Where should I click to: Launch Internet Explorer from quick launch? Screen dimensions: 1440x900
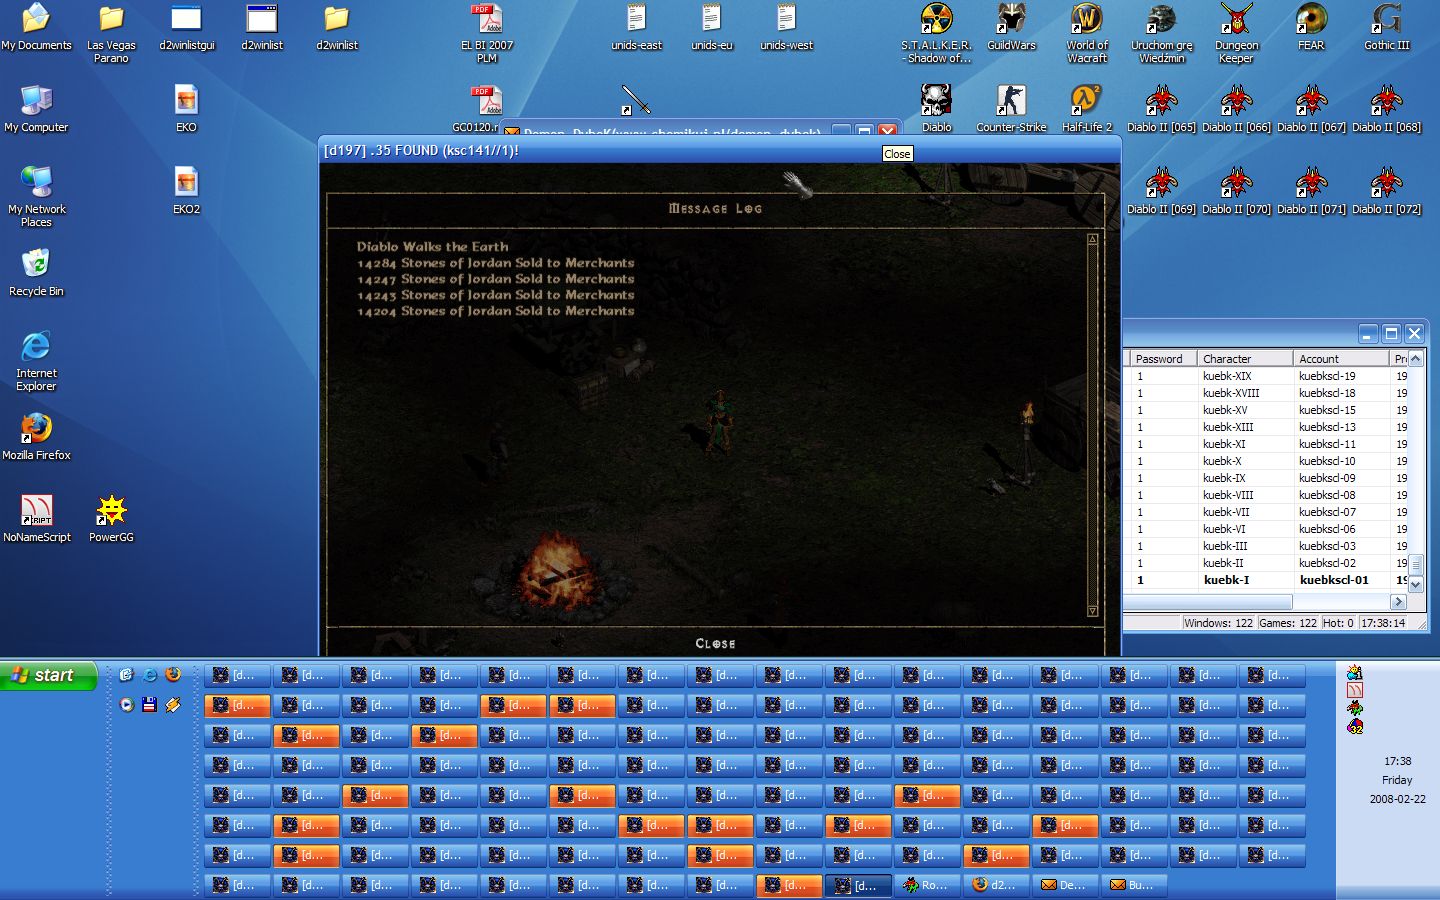149,675
